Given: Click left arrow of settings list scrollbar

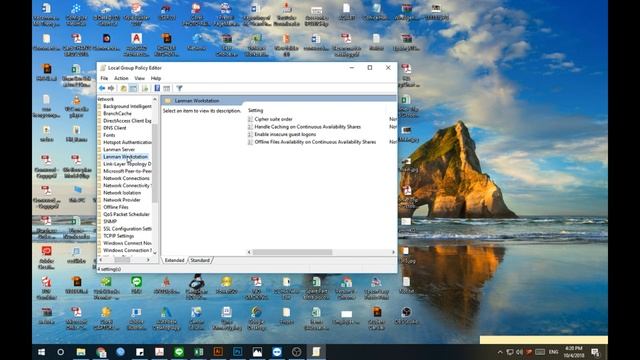Looking at the screenshot, I should [x=249, y=252].
